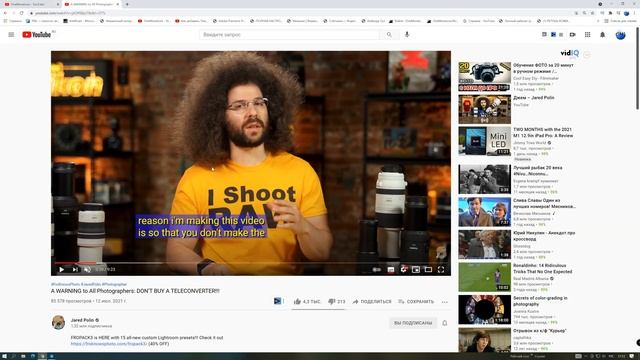
Task: Open the Create video camera icon
Action: tap(573, 35)
